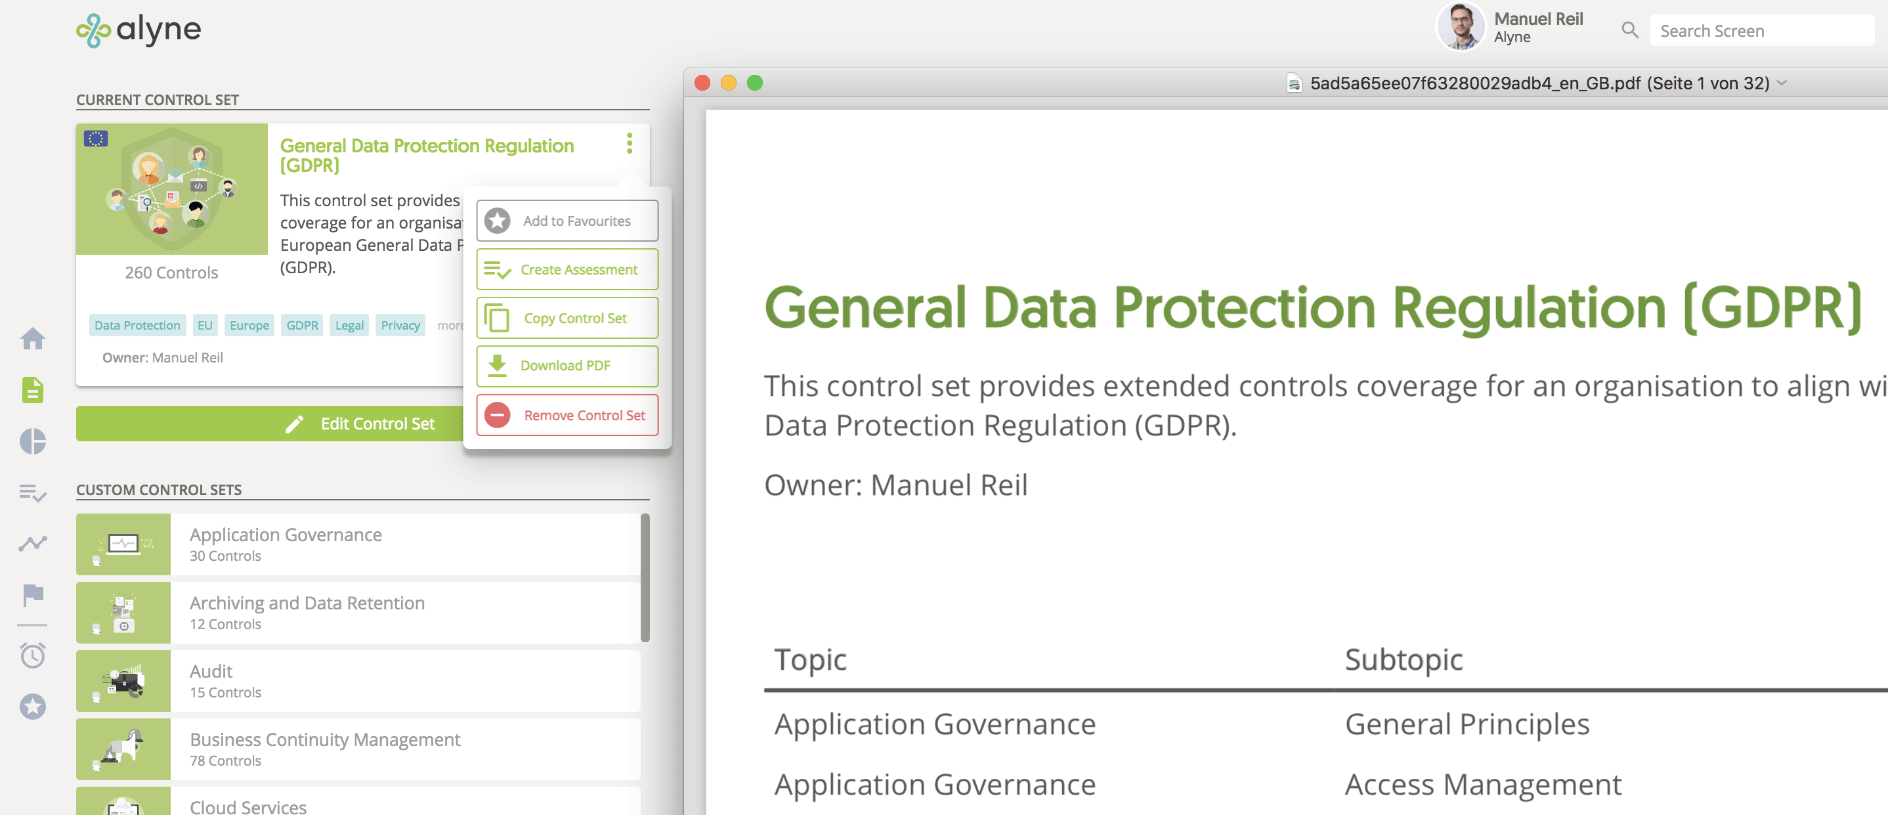Click the Subtopic column header in PDF

(1404, 660)
